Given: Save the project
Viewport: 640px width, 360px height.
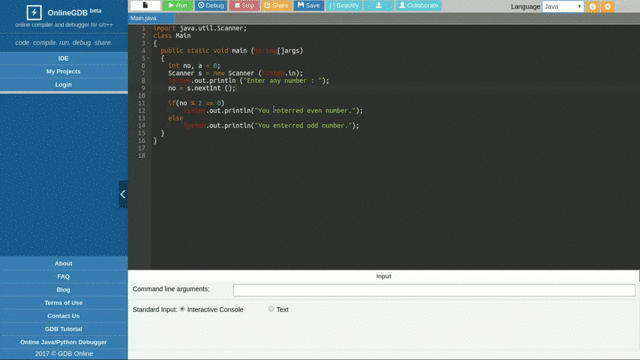Looking at the screenshot, I should coord(309,5).
